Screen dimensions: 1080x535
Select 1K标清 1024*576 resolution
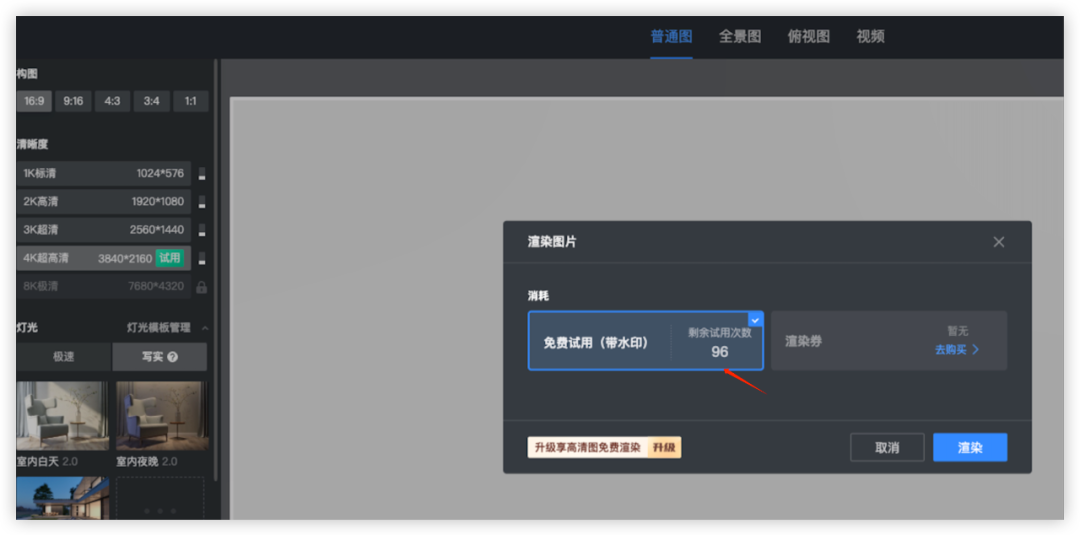103,174
